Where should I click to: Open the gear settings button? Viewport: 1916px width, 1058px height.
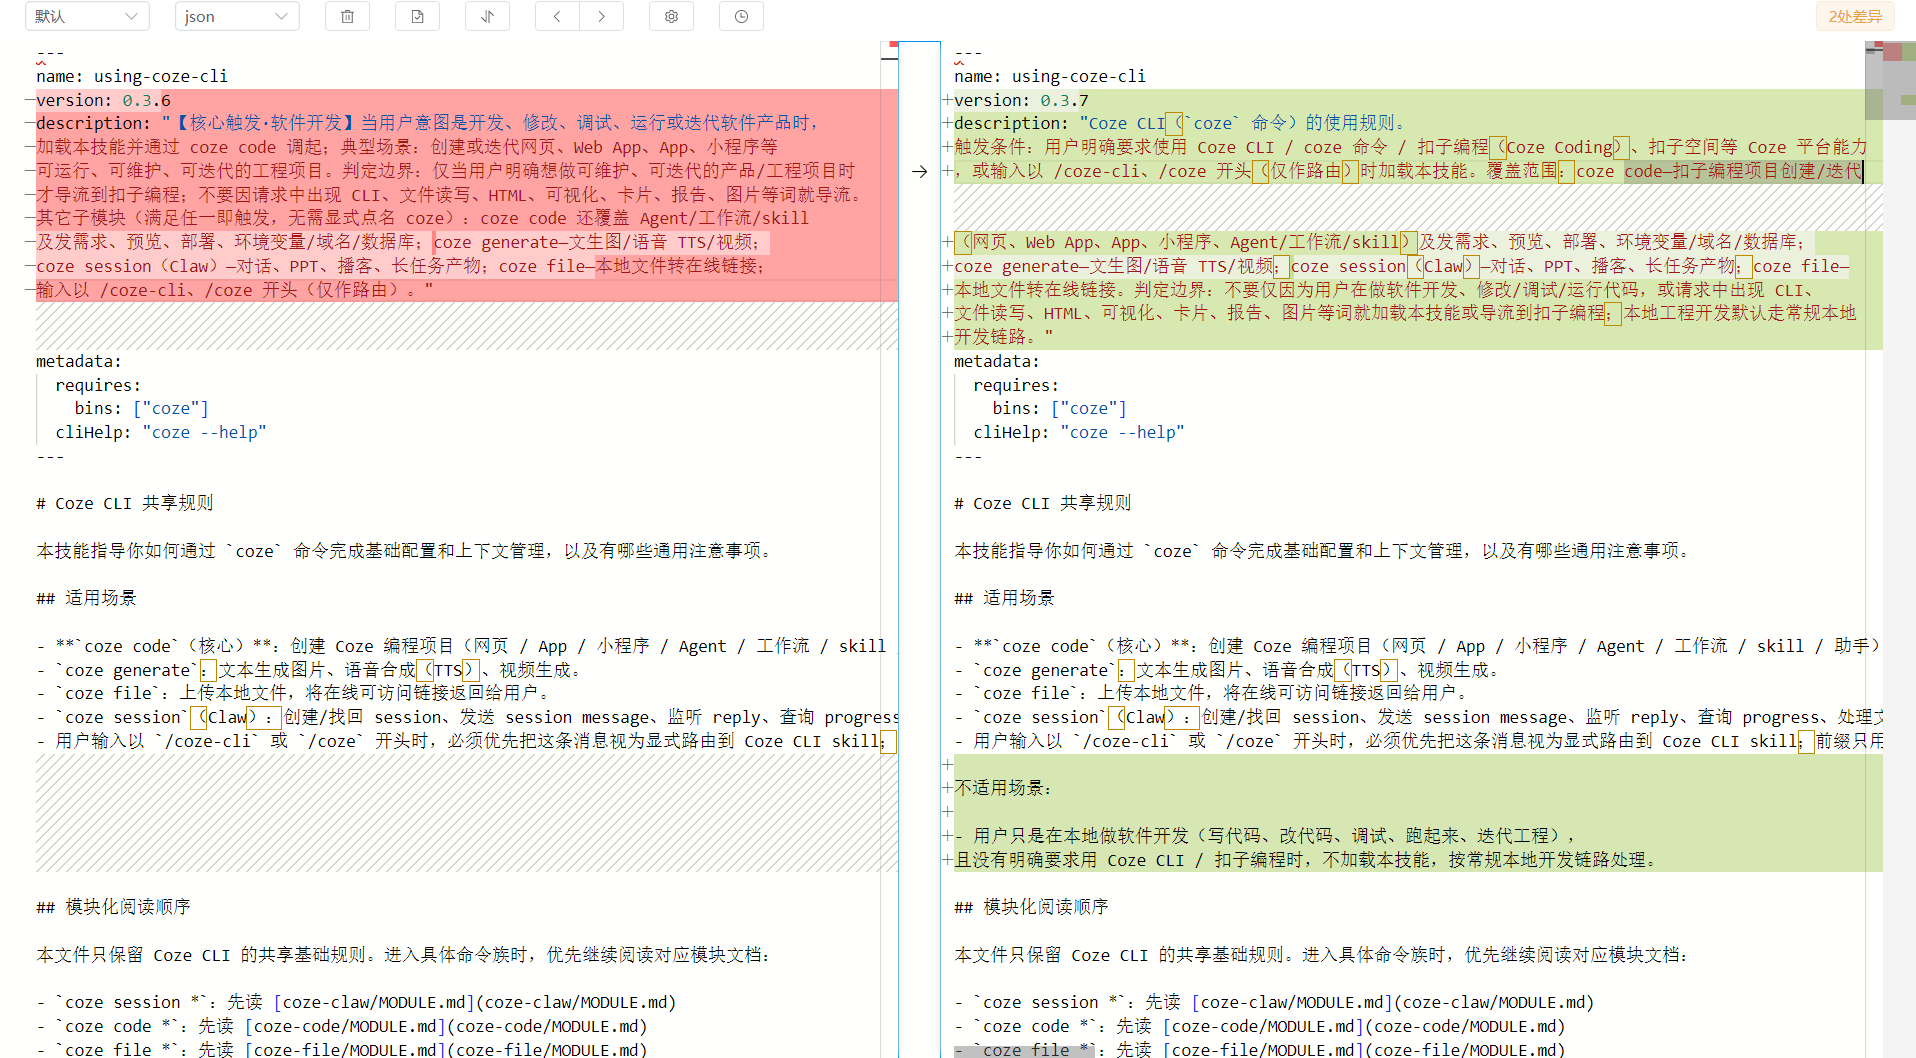pyautogui.click(x=671, y=16)
